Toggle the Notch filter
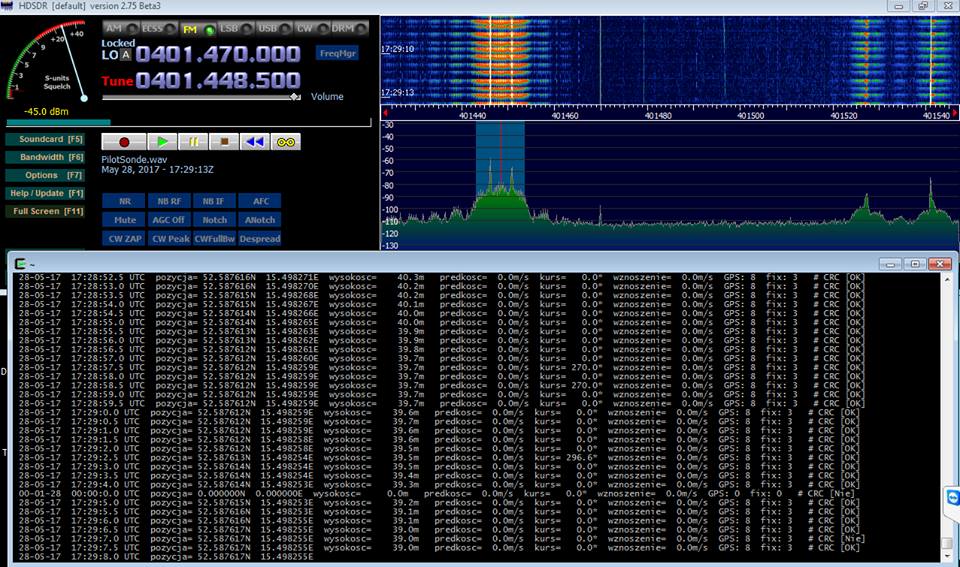 point(214,220)
